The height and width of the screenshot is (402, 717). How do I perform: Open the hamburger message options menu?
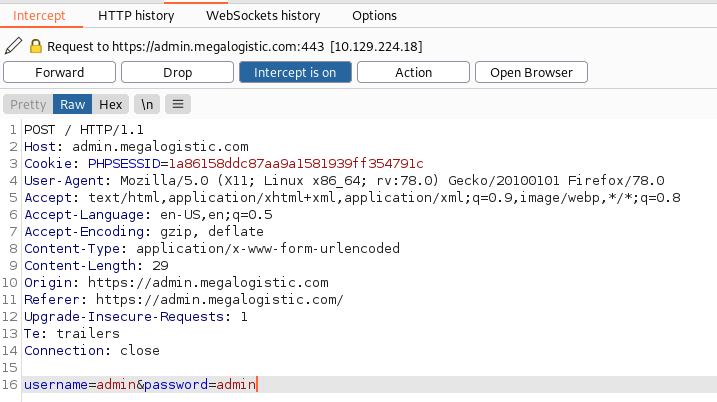pos(178,104)
